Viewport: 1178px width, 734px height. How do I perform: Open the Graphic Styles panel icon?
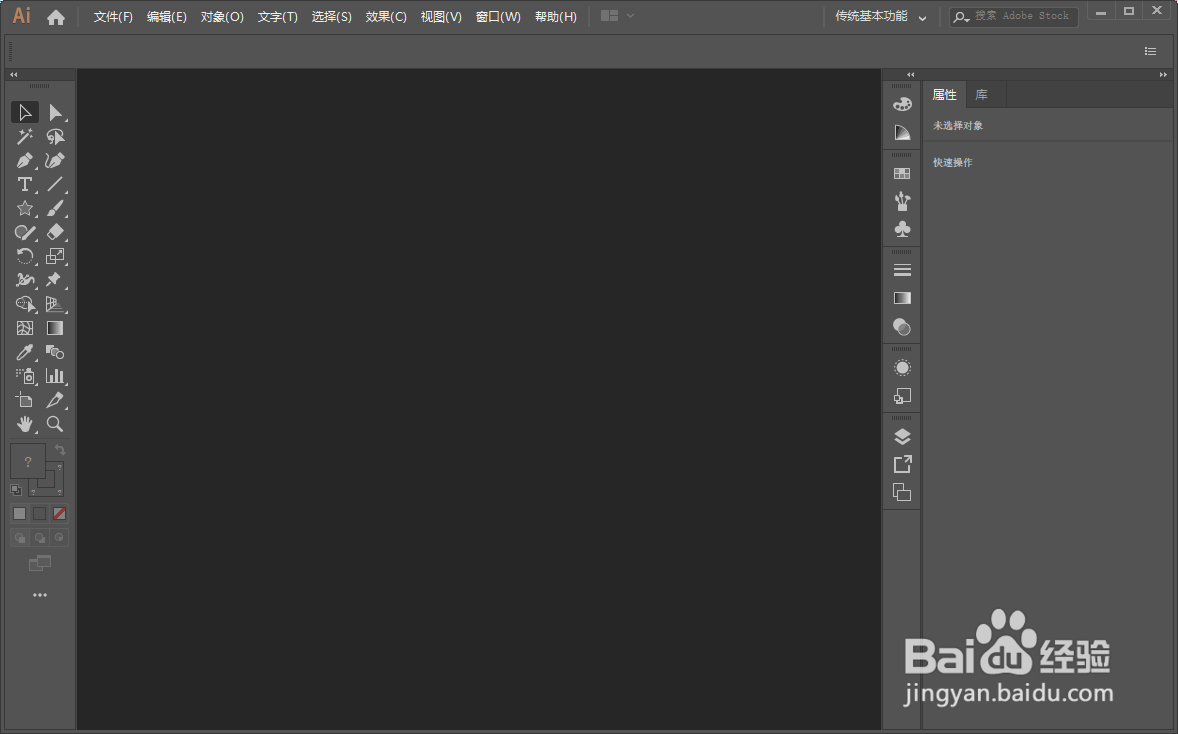click(902, 396)
